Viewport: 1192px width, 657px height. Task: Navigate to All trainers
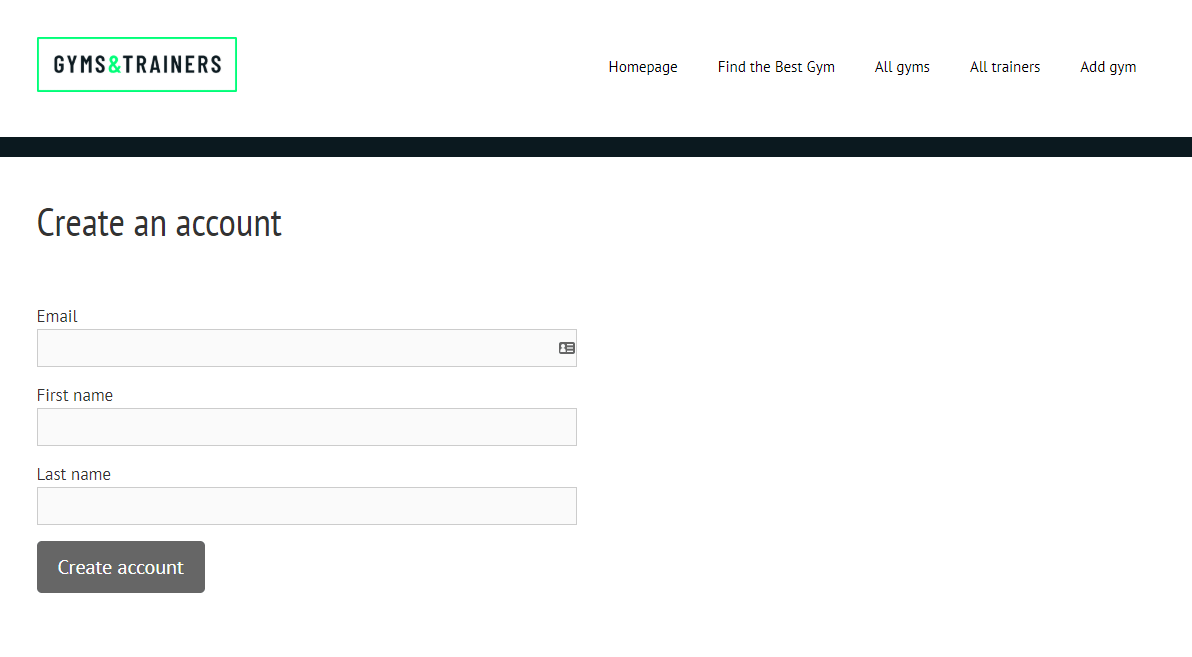(x=1004, y=67)
